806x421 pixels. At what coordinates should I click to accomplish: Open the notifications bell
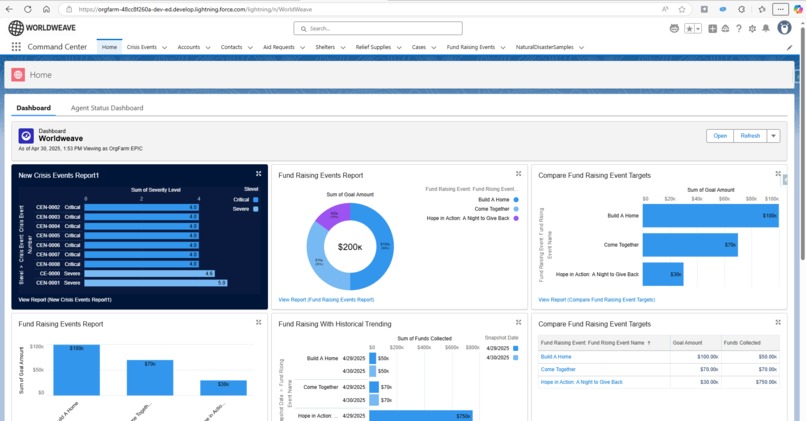coord(766,29)
